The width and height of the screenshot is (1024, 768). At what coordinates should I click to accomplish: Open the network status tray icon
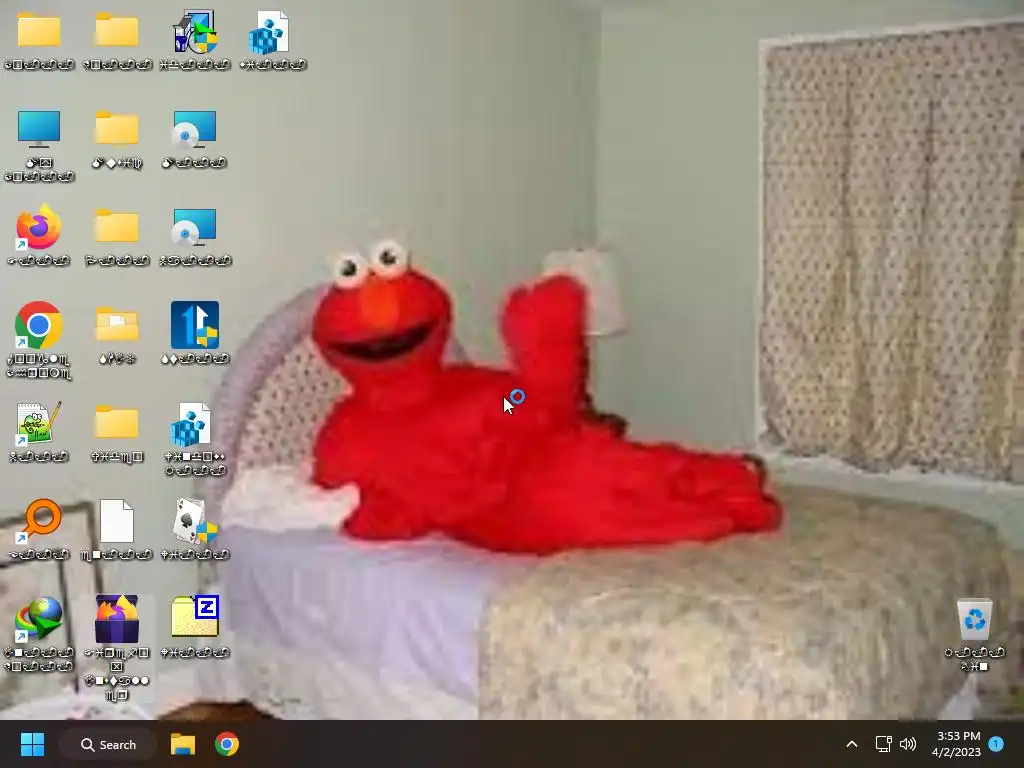[883, 744]
